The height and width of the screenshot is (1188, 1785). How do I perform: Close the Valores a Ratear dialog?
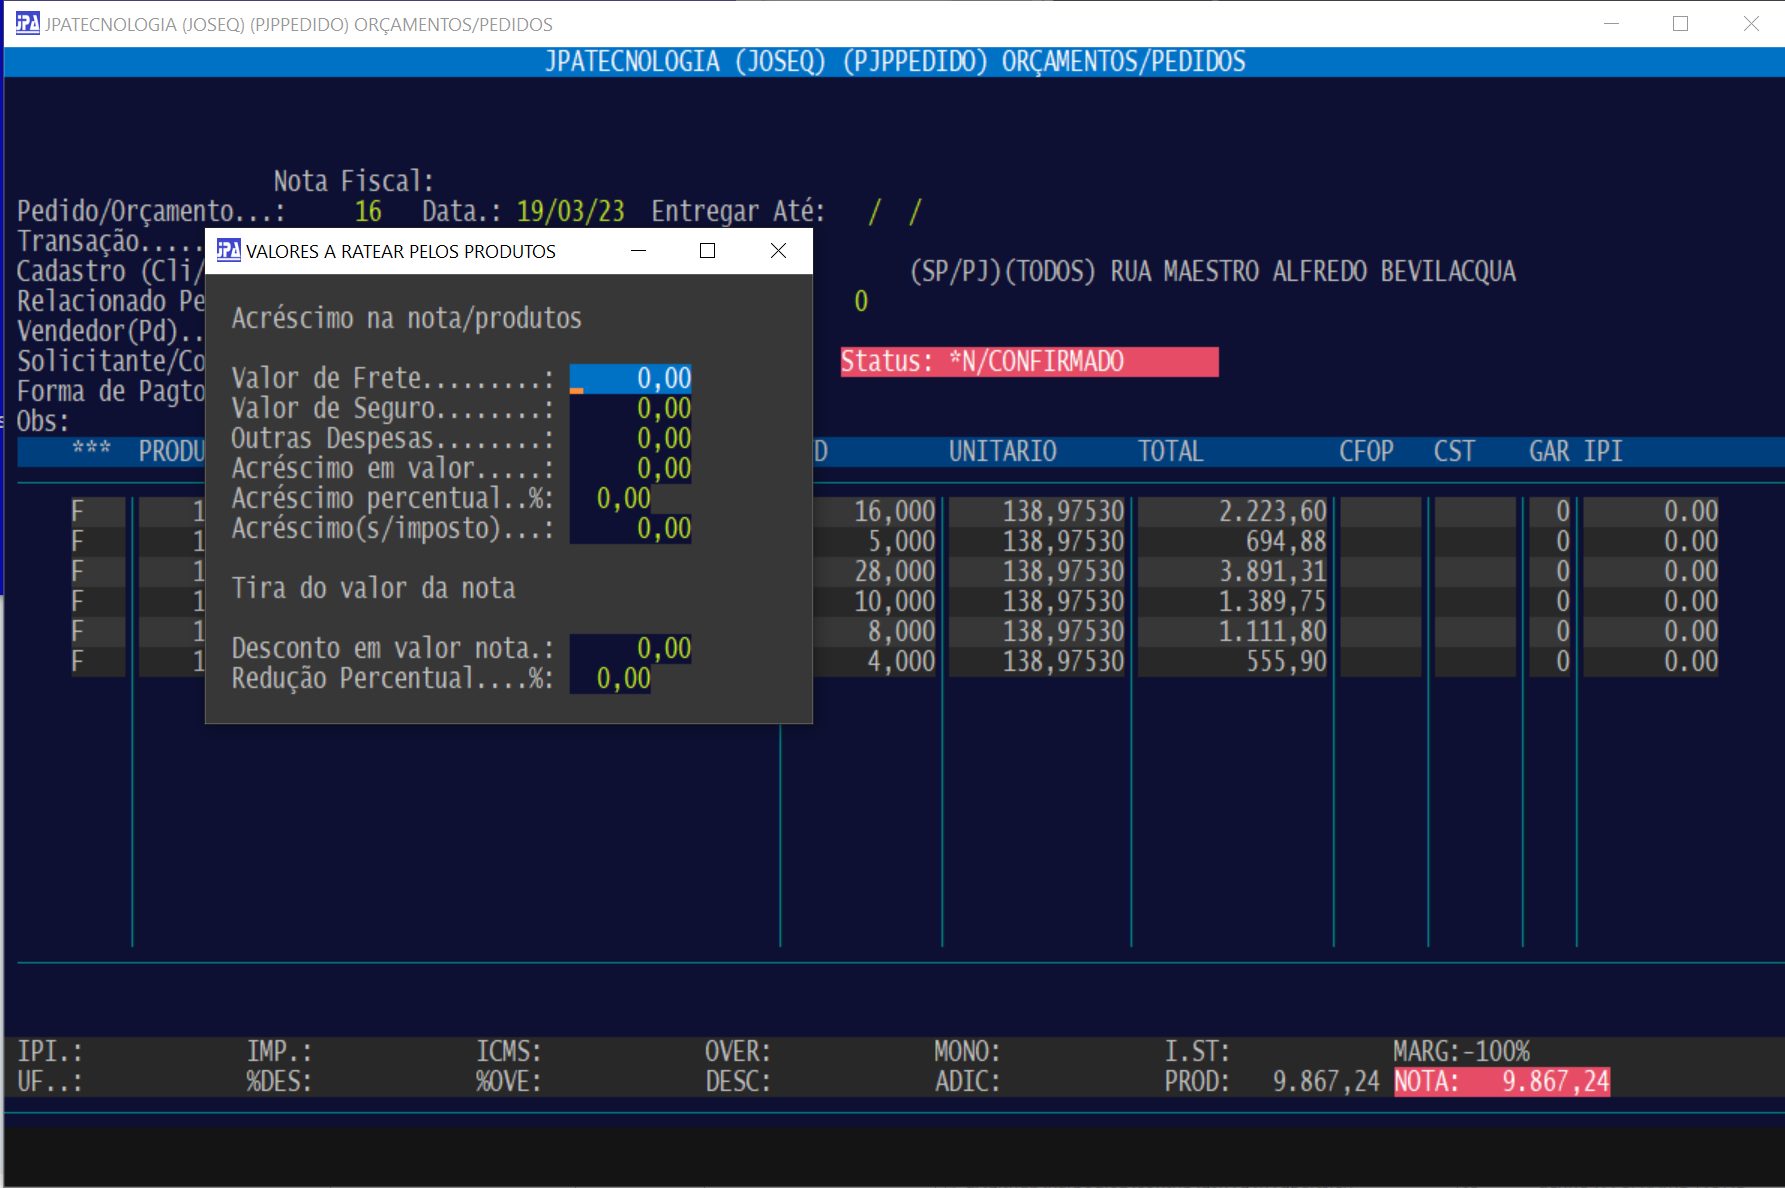(778, 251)
